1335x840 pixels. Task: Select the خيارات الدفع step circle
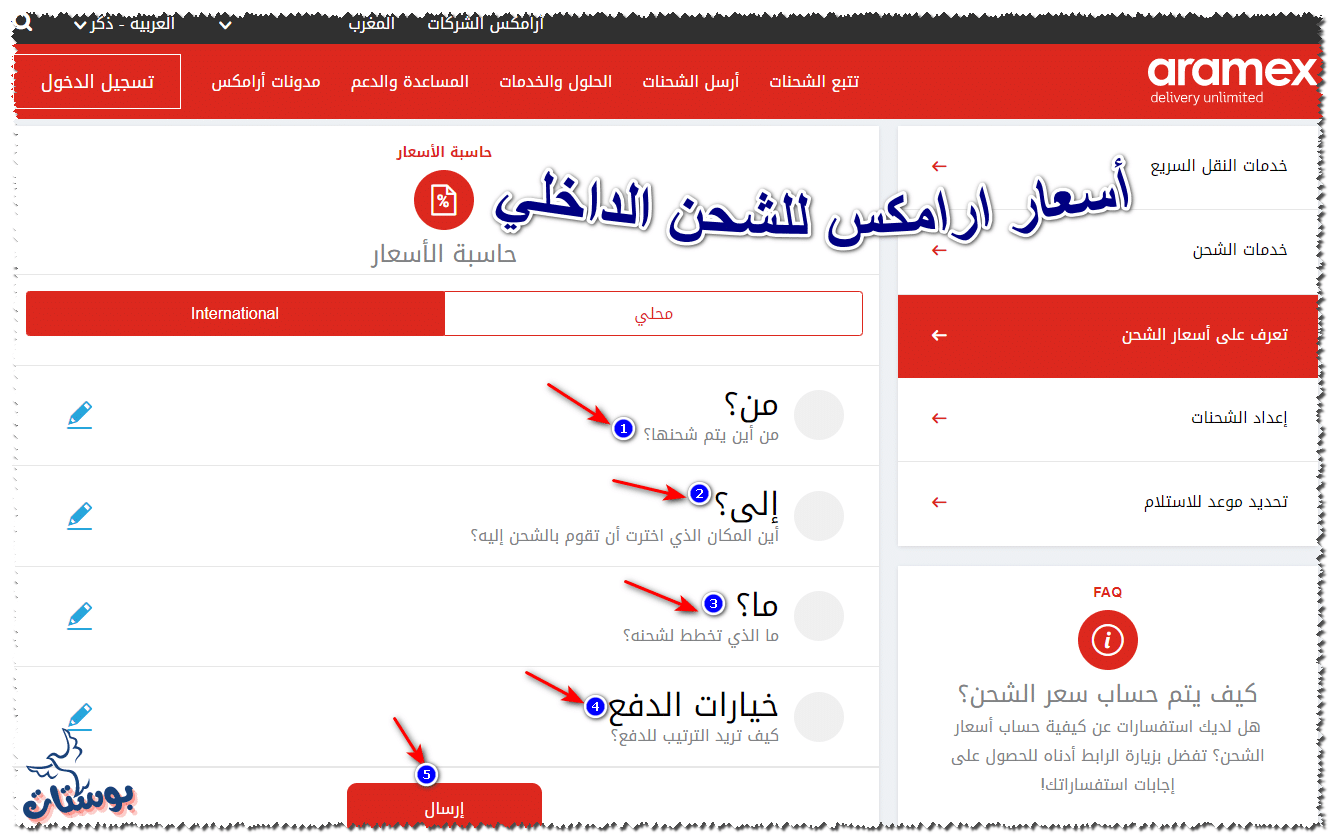point(819,716)
